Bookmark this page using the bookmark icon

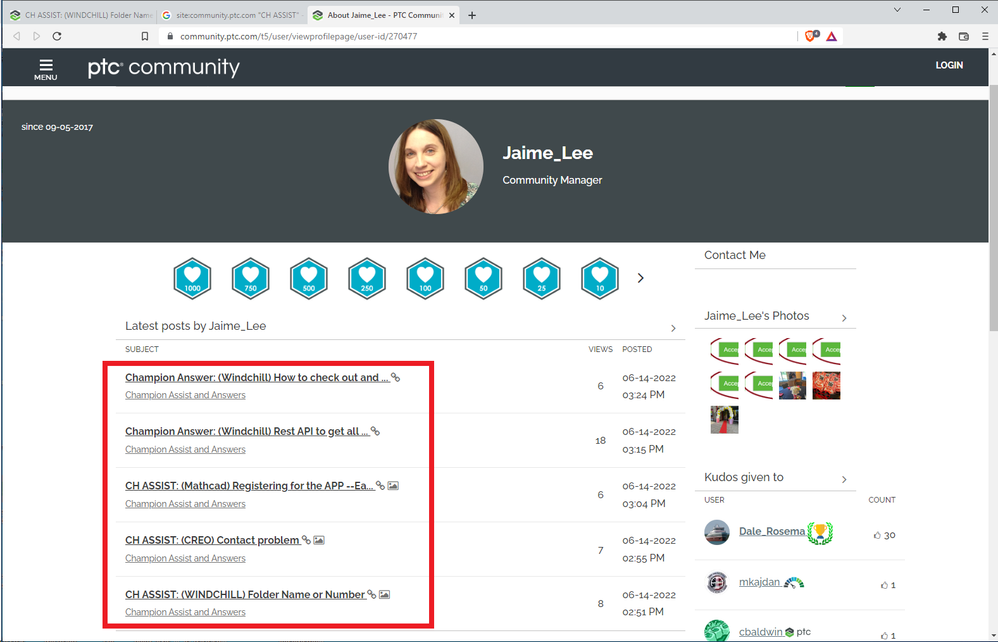tap(145, 36)
